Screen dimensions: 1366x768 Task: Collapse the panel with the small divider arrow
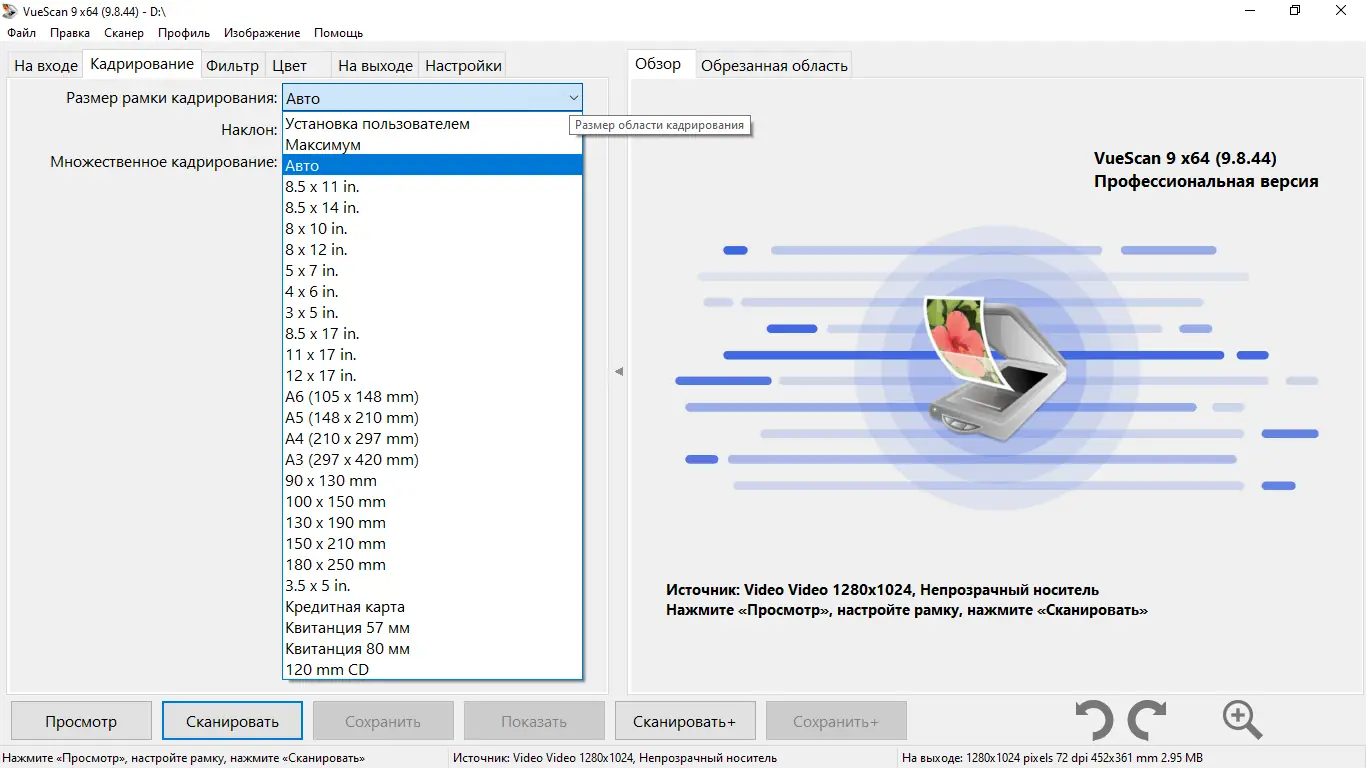[618, 371]
